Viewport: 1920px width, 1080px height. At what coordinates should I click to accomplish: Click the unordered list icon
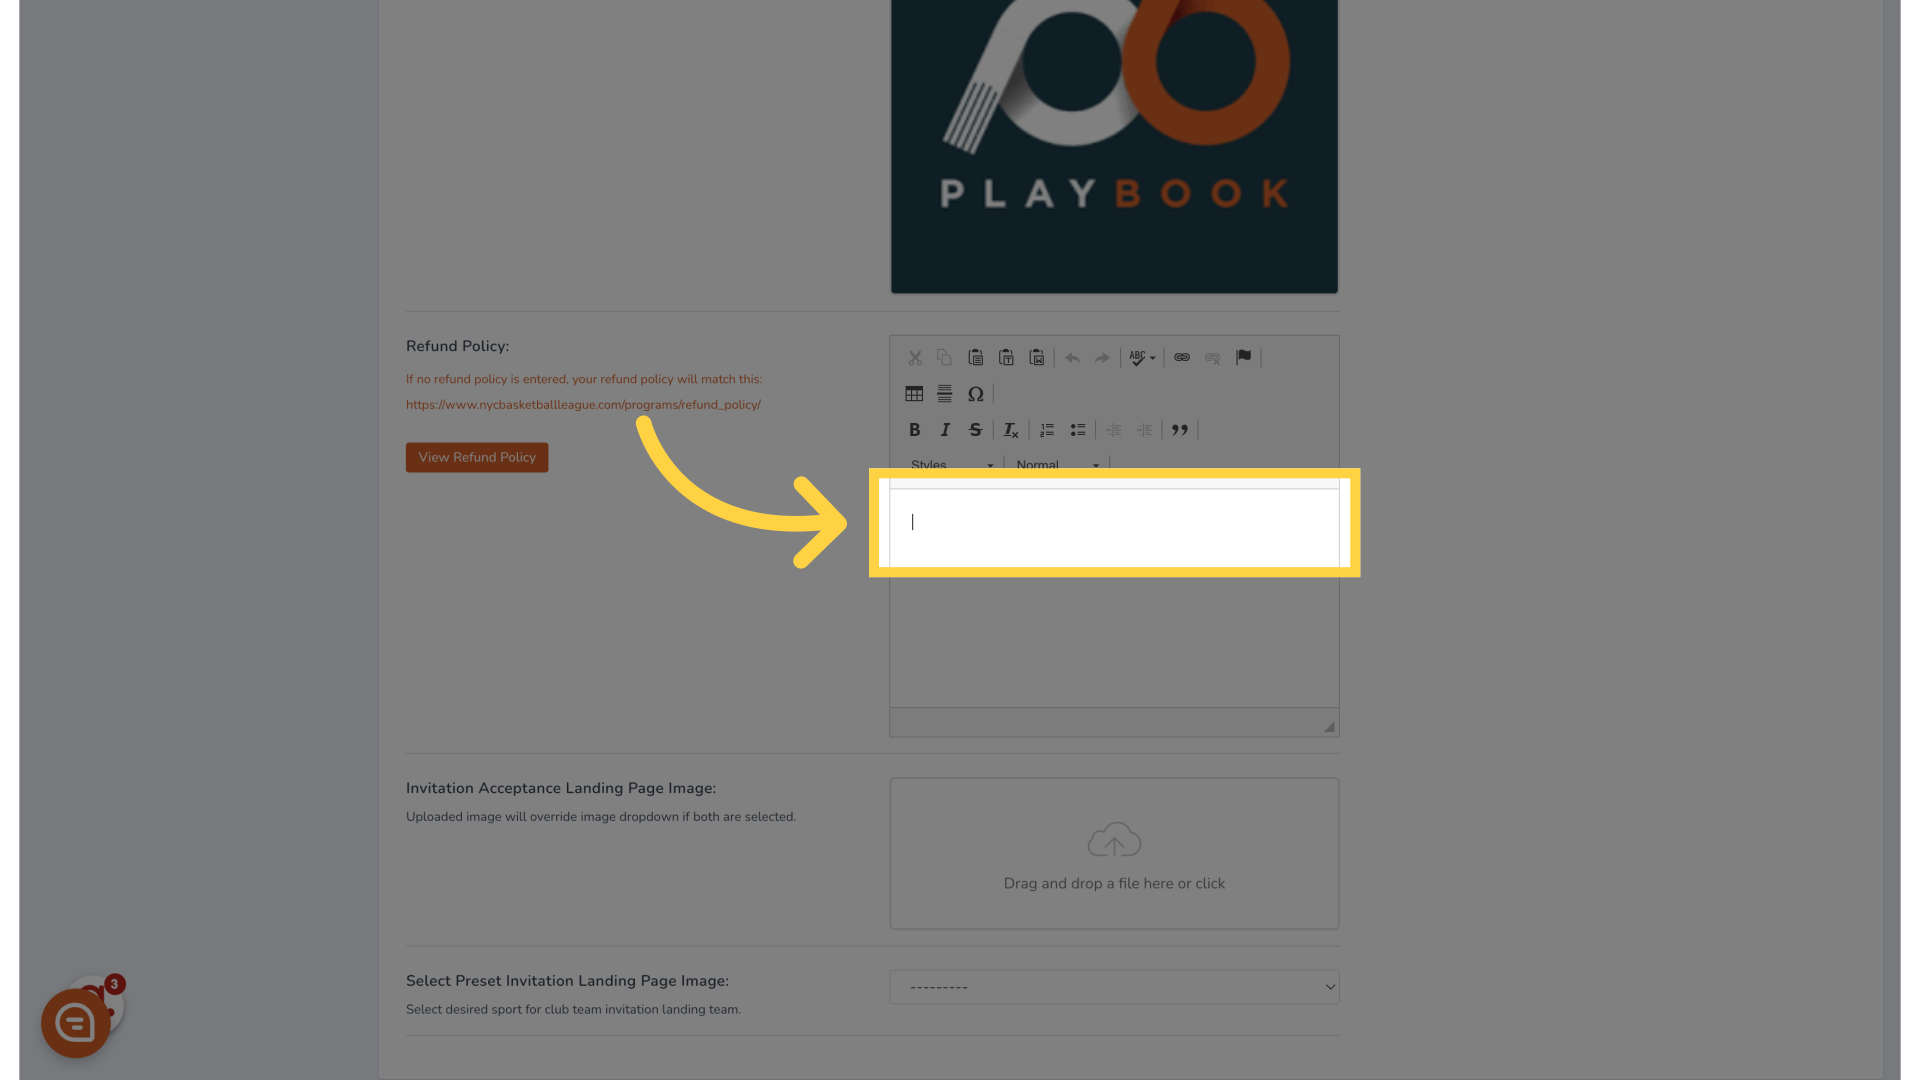[1077, 430]
